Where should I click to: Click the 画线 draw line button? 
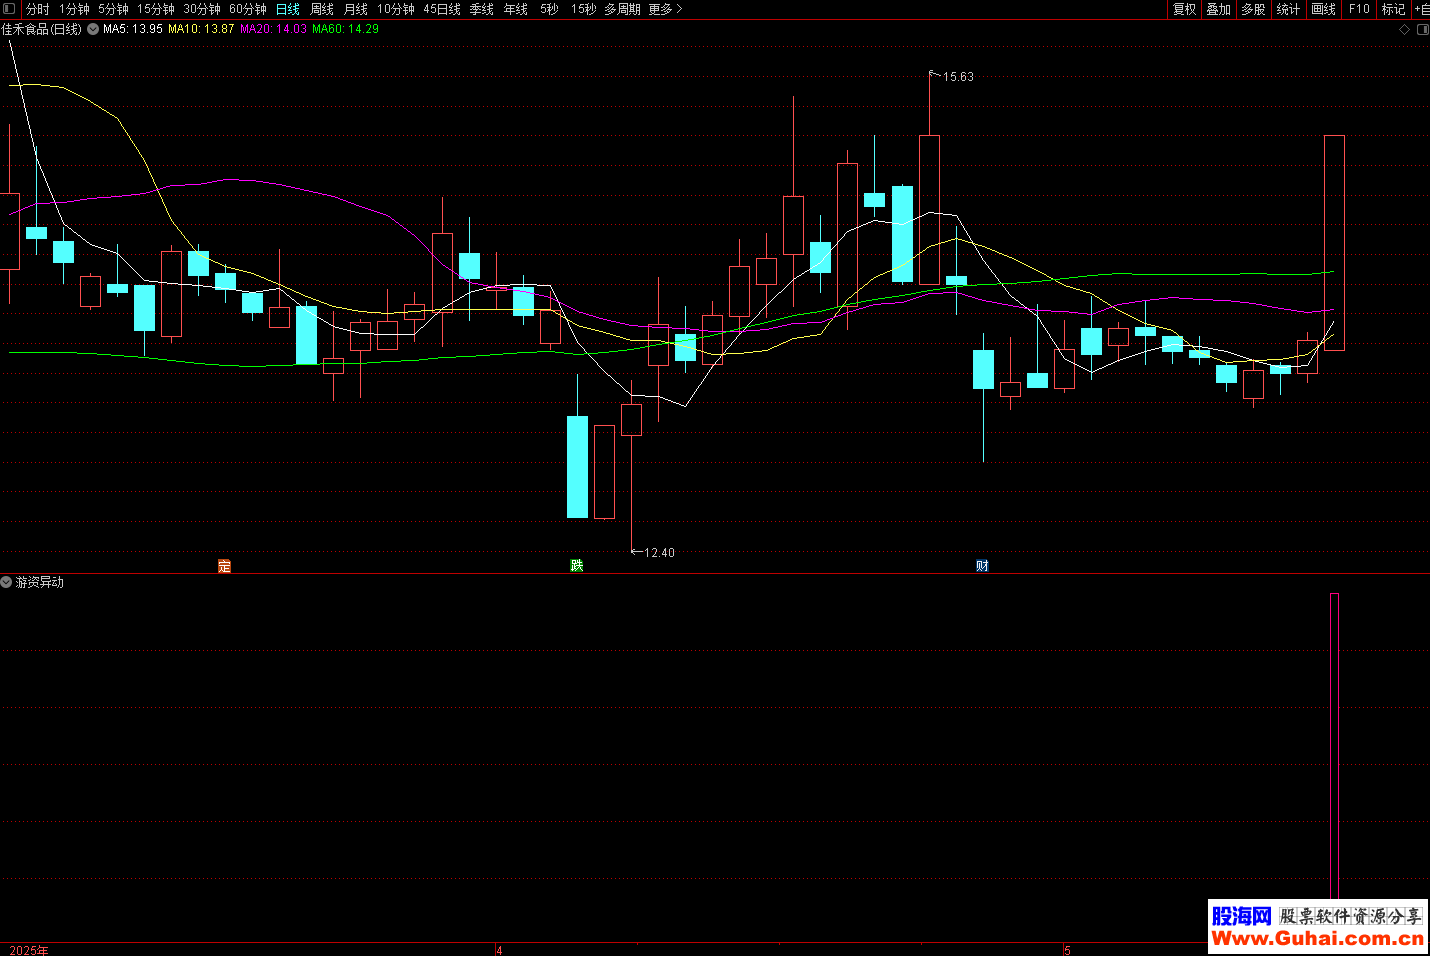pos(1324,9)
